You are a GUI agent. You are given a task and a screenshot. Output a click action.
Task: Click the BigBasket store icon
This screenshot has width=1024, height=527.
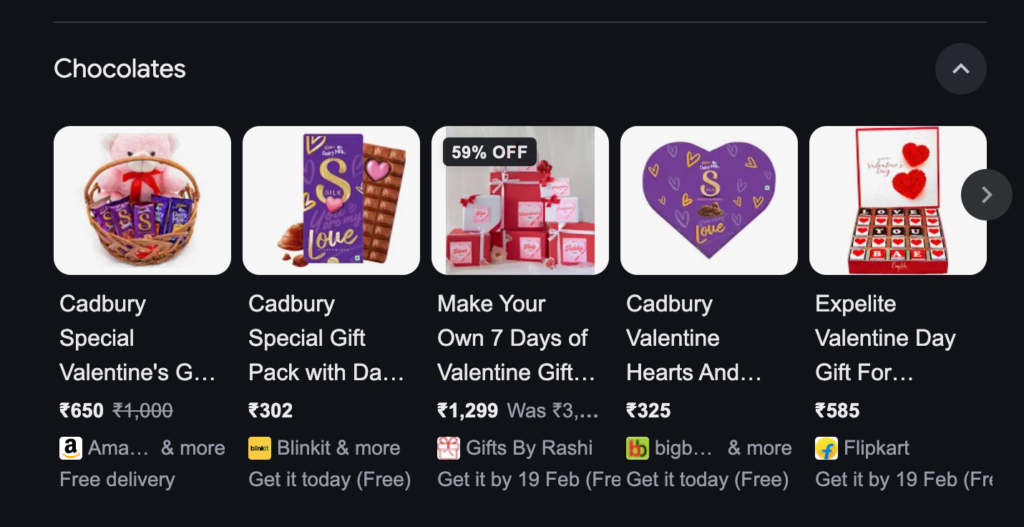[637, 448]
